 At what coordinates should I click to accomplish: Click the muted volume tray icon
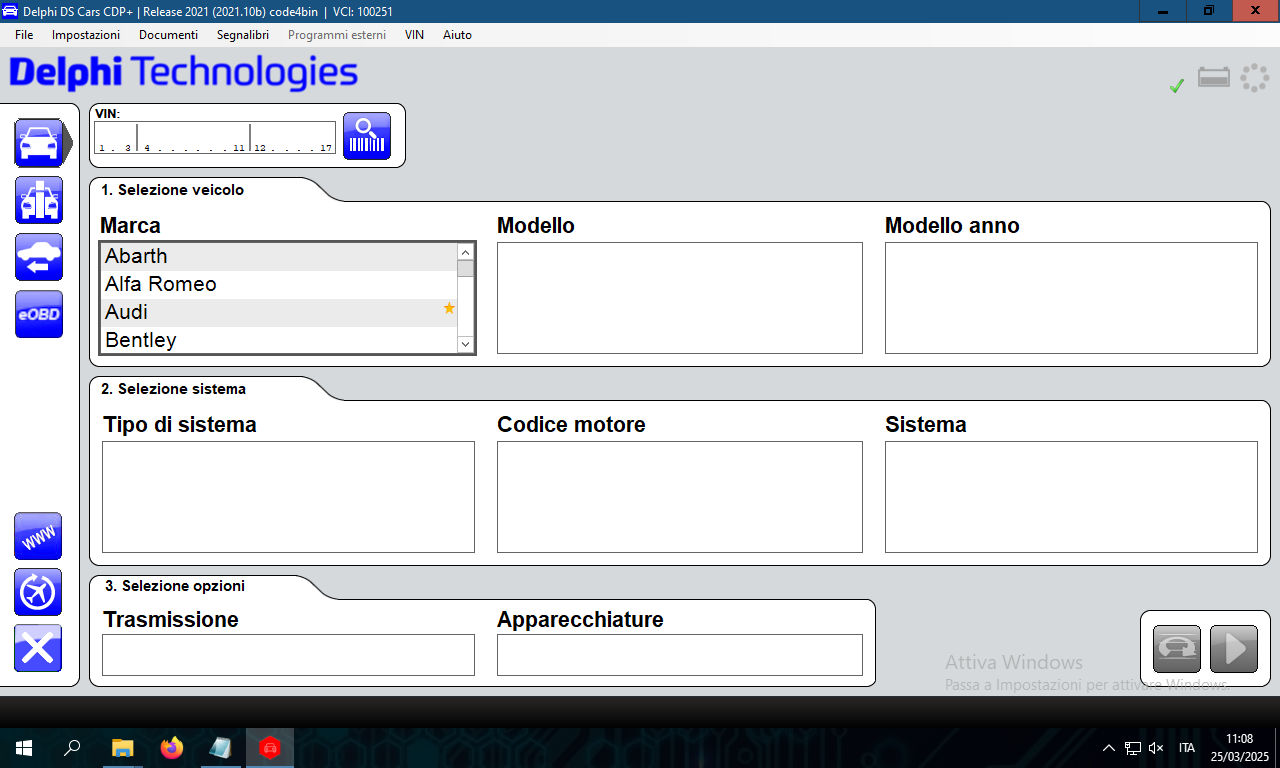click(1156, 748)
